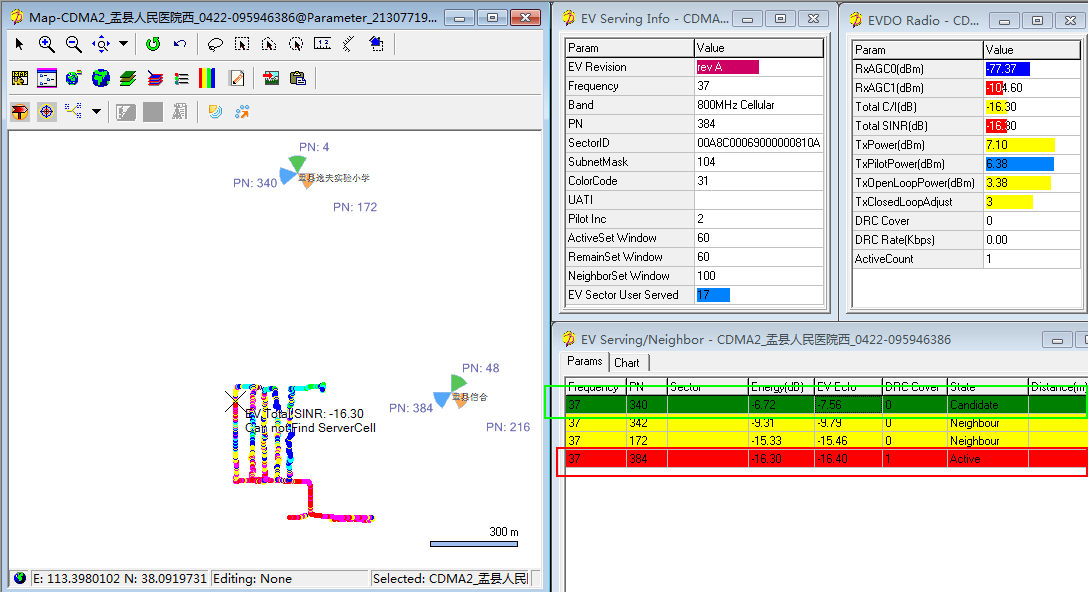Click the blue undo arrow icon
Image resolution: width=1088 pixels, height=592 pixels.
(x=180, y=44)
